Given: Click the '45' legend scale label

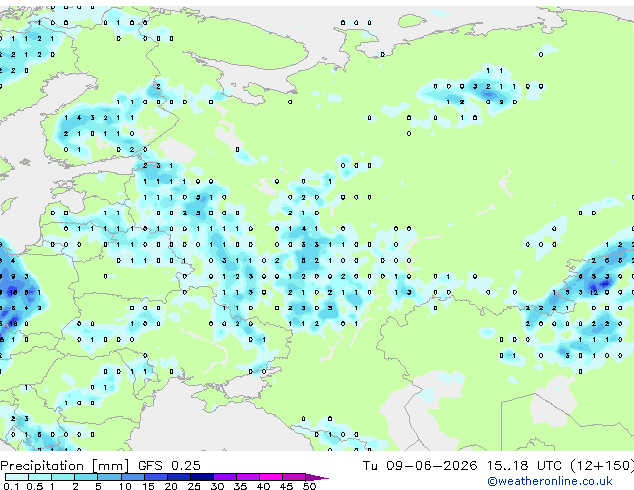Looking at the screenshot, I should pyautogui.click(x=286, y=486).
